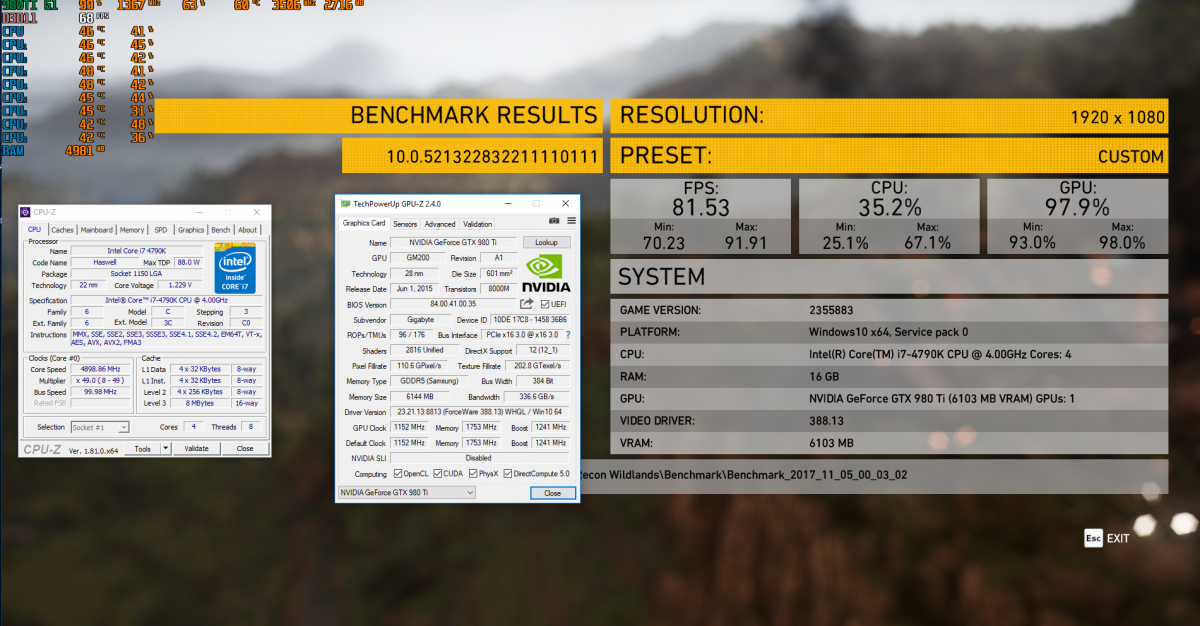Image resolution: width=1200 pixels, height=626 pixels.
Task: Click the GPU usage value 97.9%
Action: 1077,208
